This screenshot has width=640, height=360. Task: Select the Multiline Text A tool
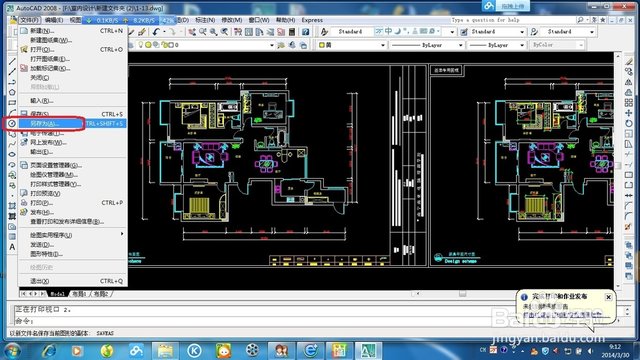(x=12, y=247)
